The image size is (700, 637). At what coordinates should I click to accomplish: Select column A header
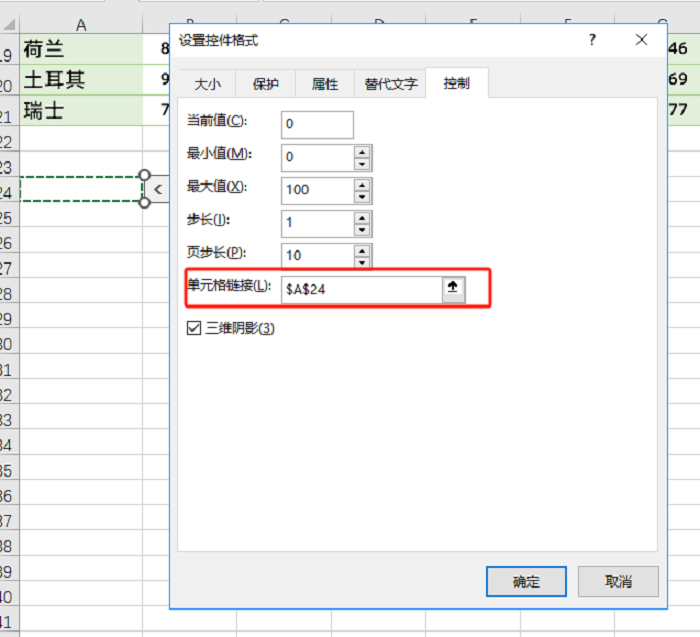tap(80, 24)
